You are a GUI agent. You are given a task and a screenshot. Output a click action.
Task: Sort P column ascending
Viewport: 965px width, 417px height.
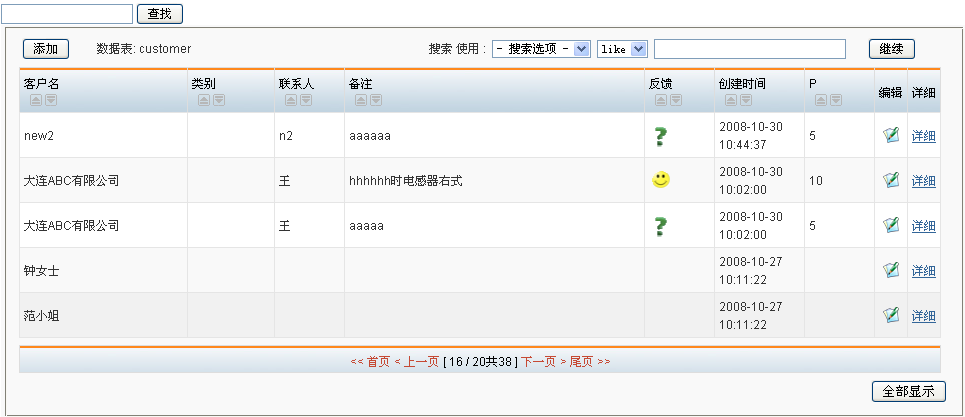click(x=821, y=100)
